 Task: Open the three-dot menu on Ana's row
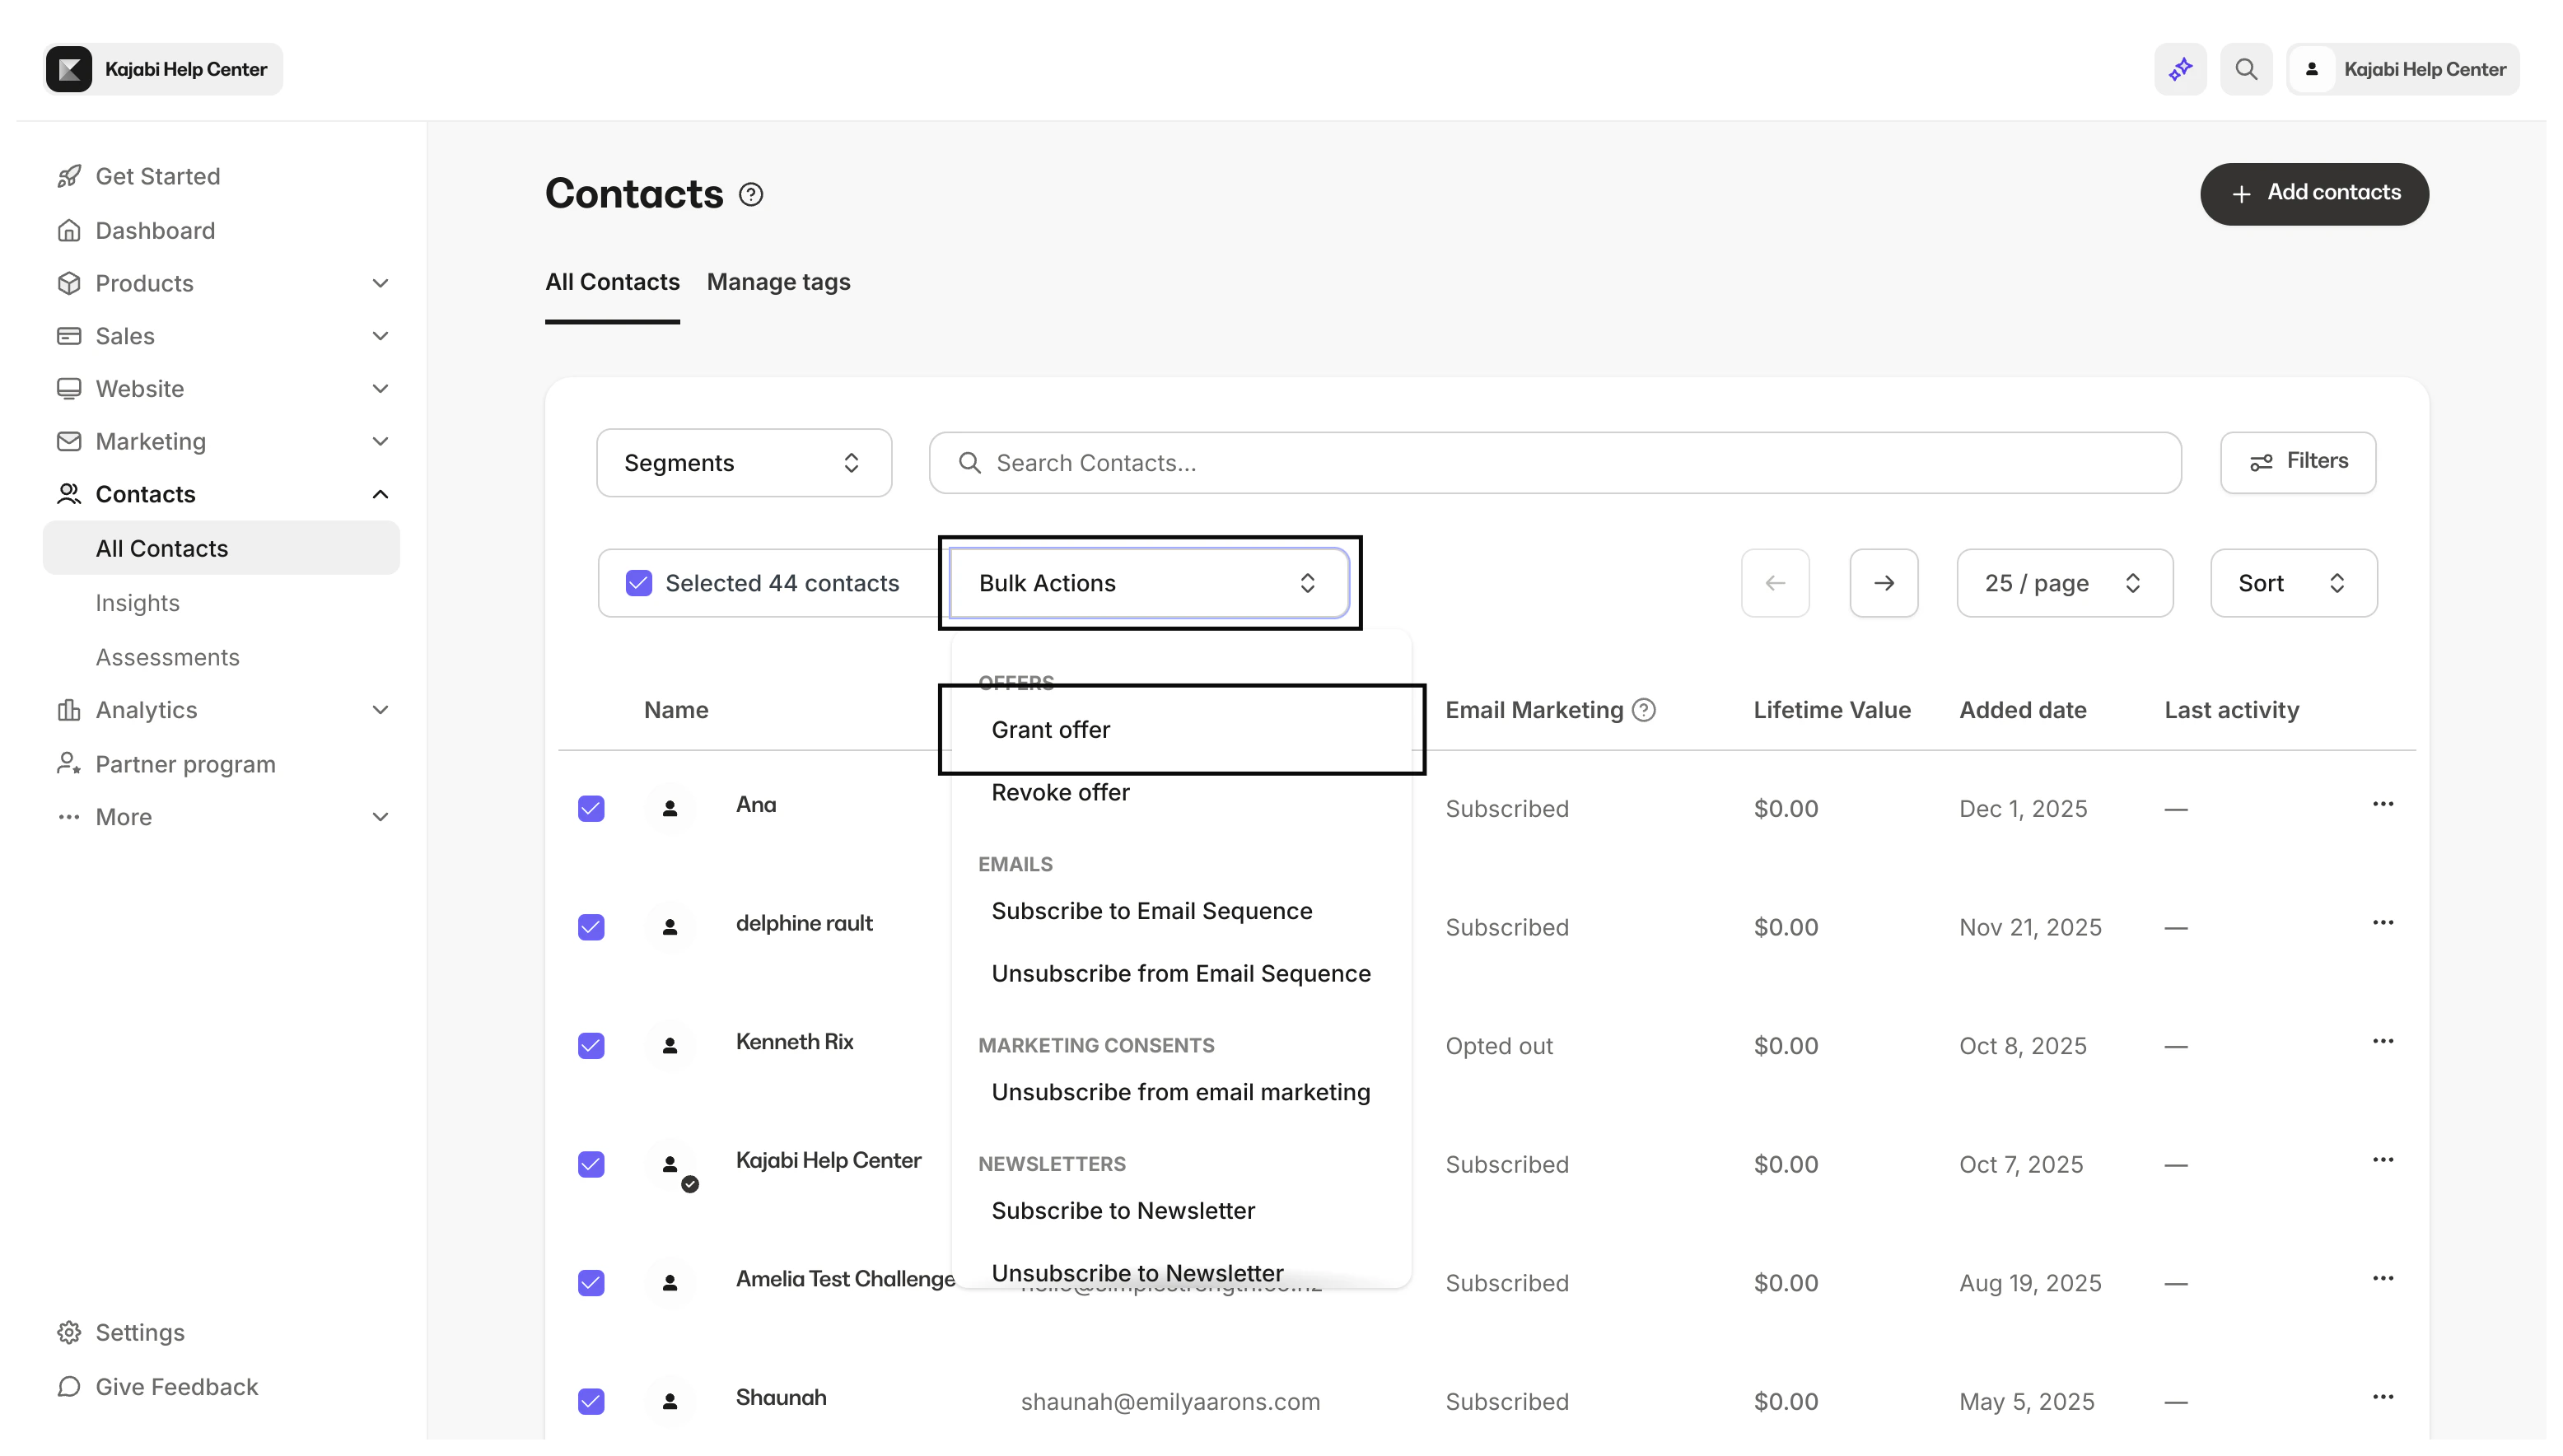(2384, 802)
